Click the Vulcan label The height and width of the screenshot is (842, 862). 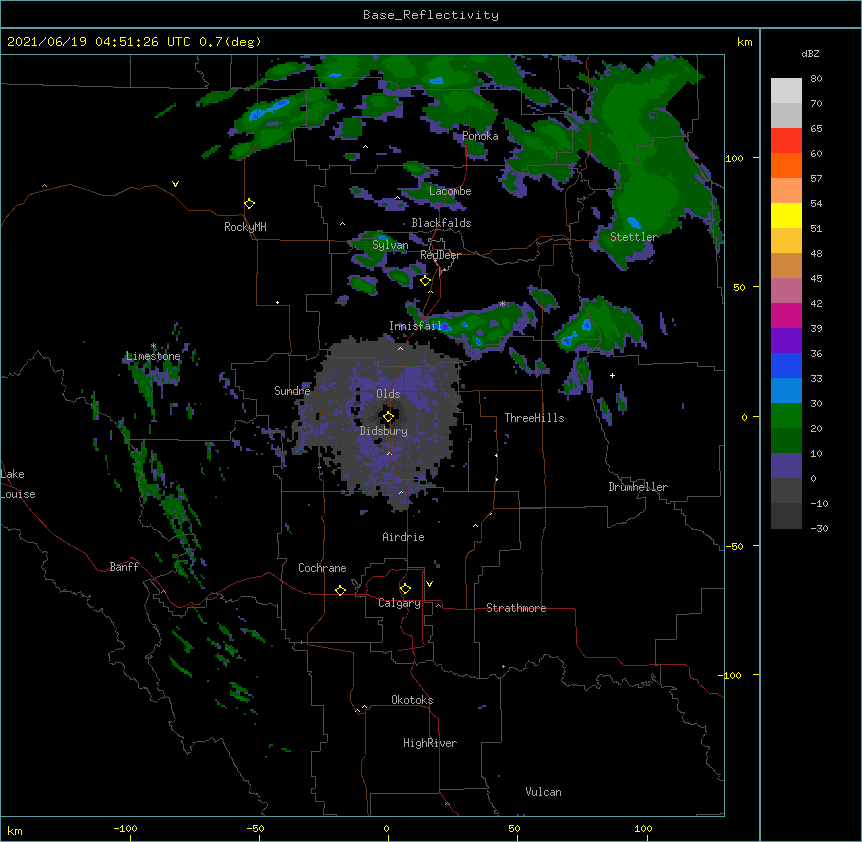(543, 792)
